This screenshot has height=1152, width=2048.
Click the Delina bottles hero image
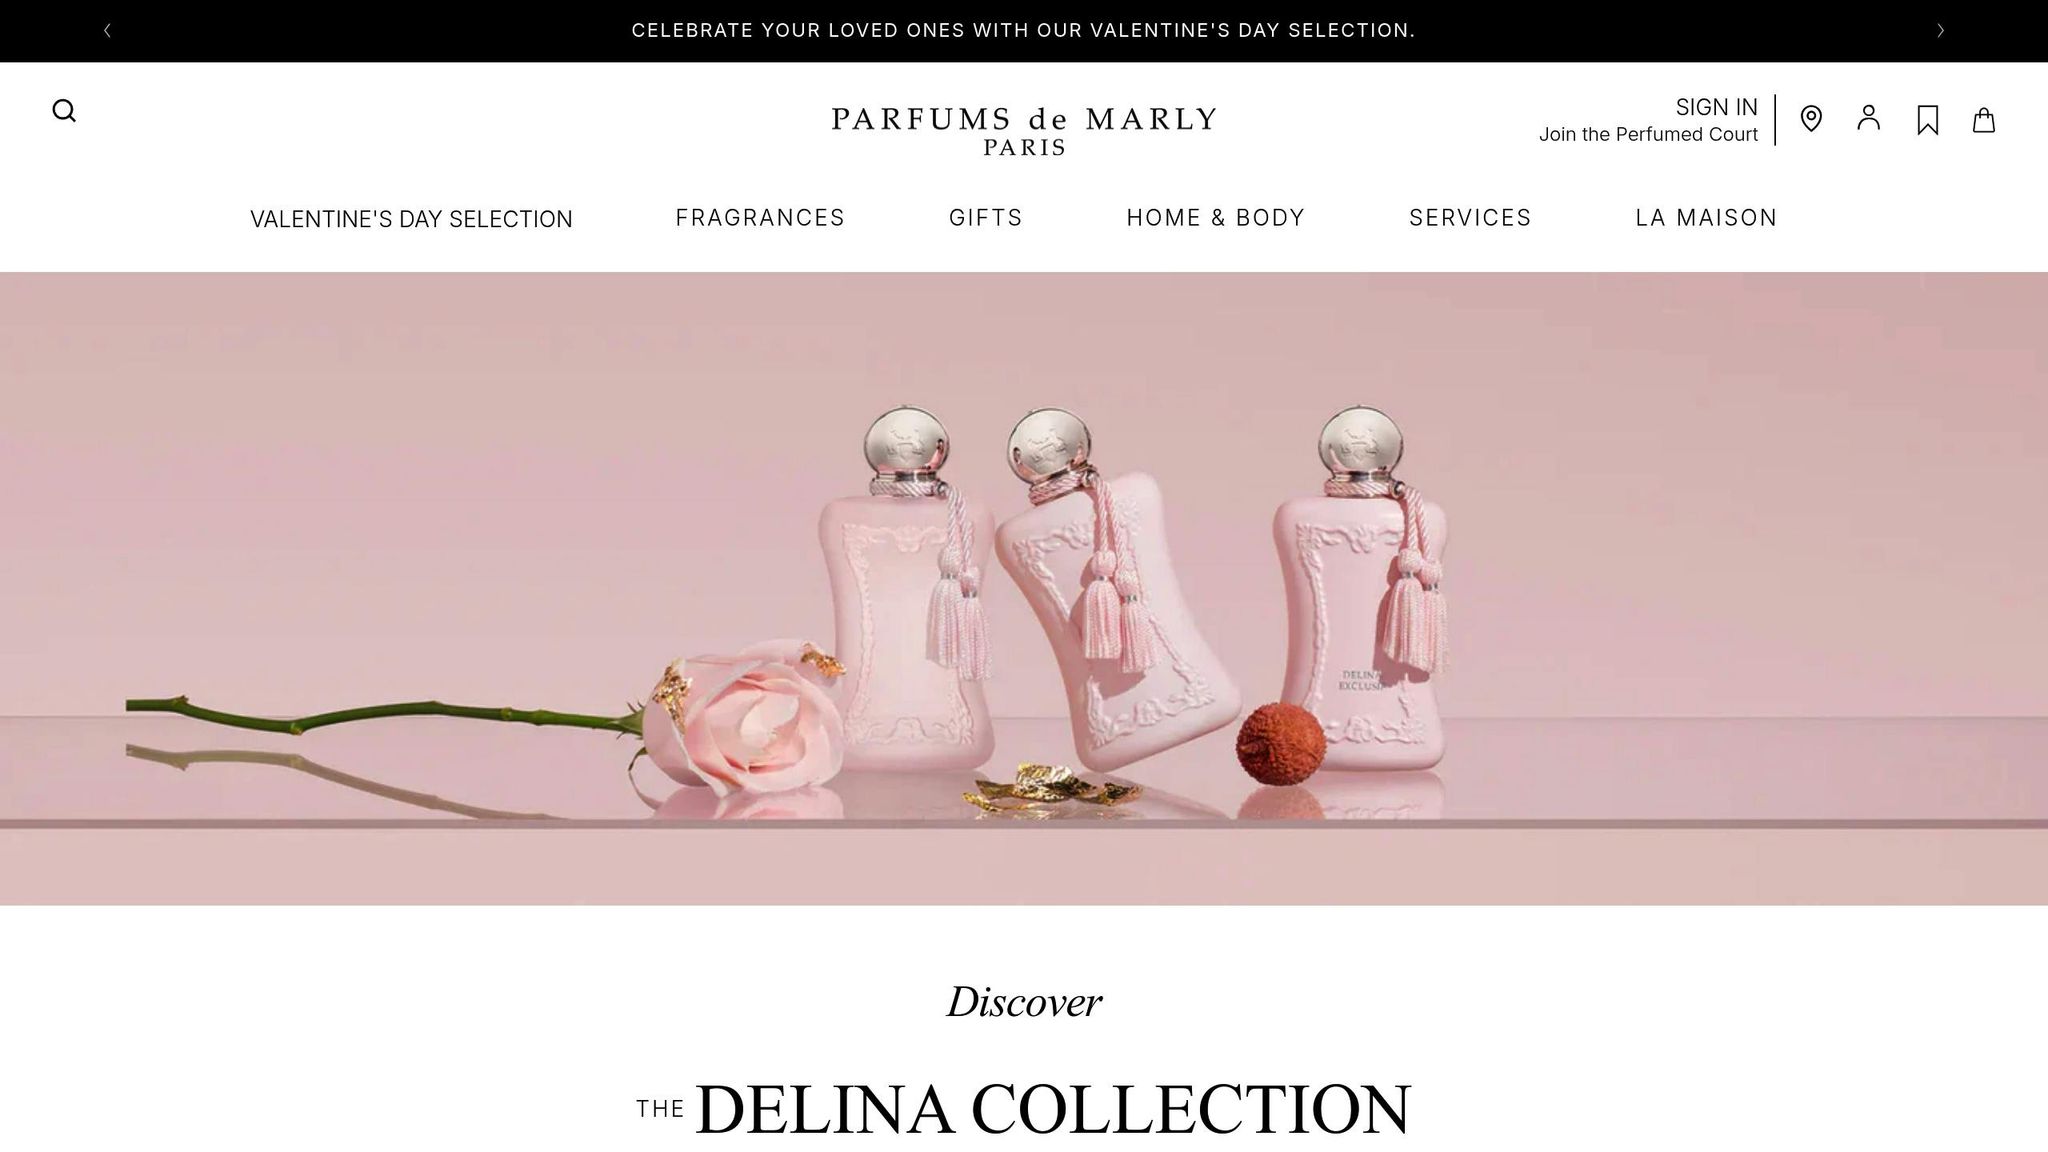point(1024,589)
